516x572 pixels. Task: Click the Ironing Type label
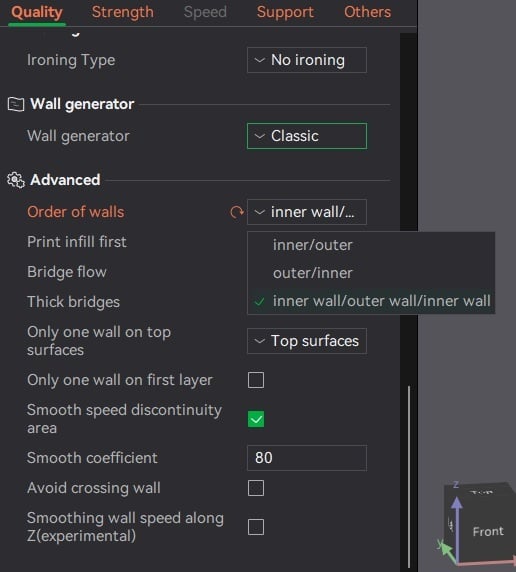pyautogui.click(x=71, y=60)
